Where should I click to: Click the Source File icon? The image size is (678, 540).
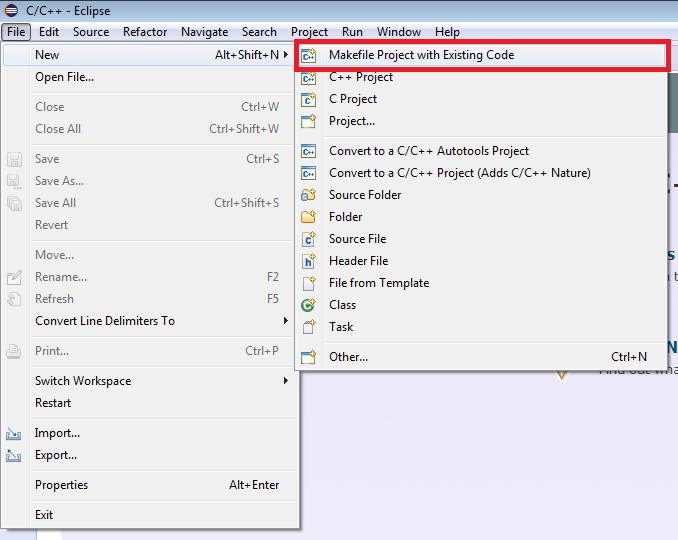pyautogui.click(x=309, y=239)
